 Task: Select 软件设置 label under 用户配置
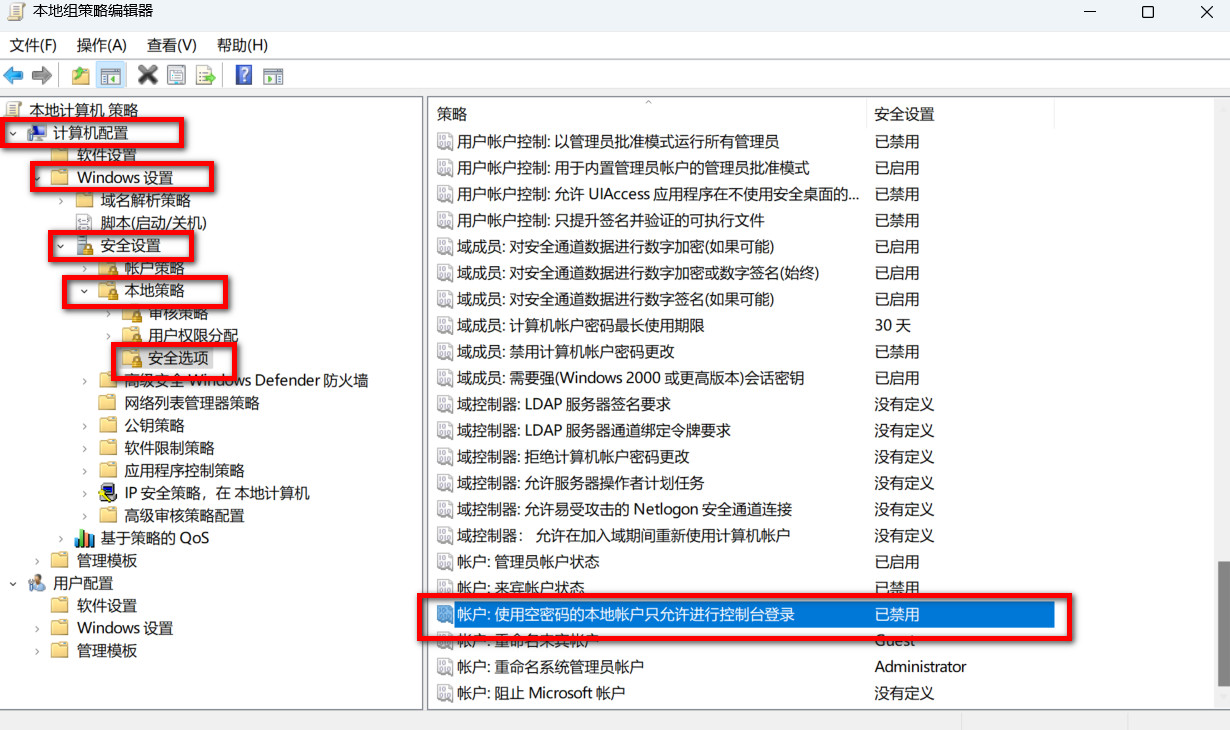(107, 606)
